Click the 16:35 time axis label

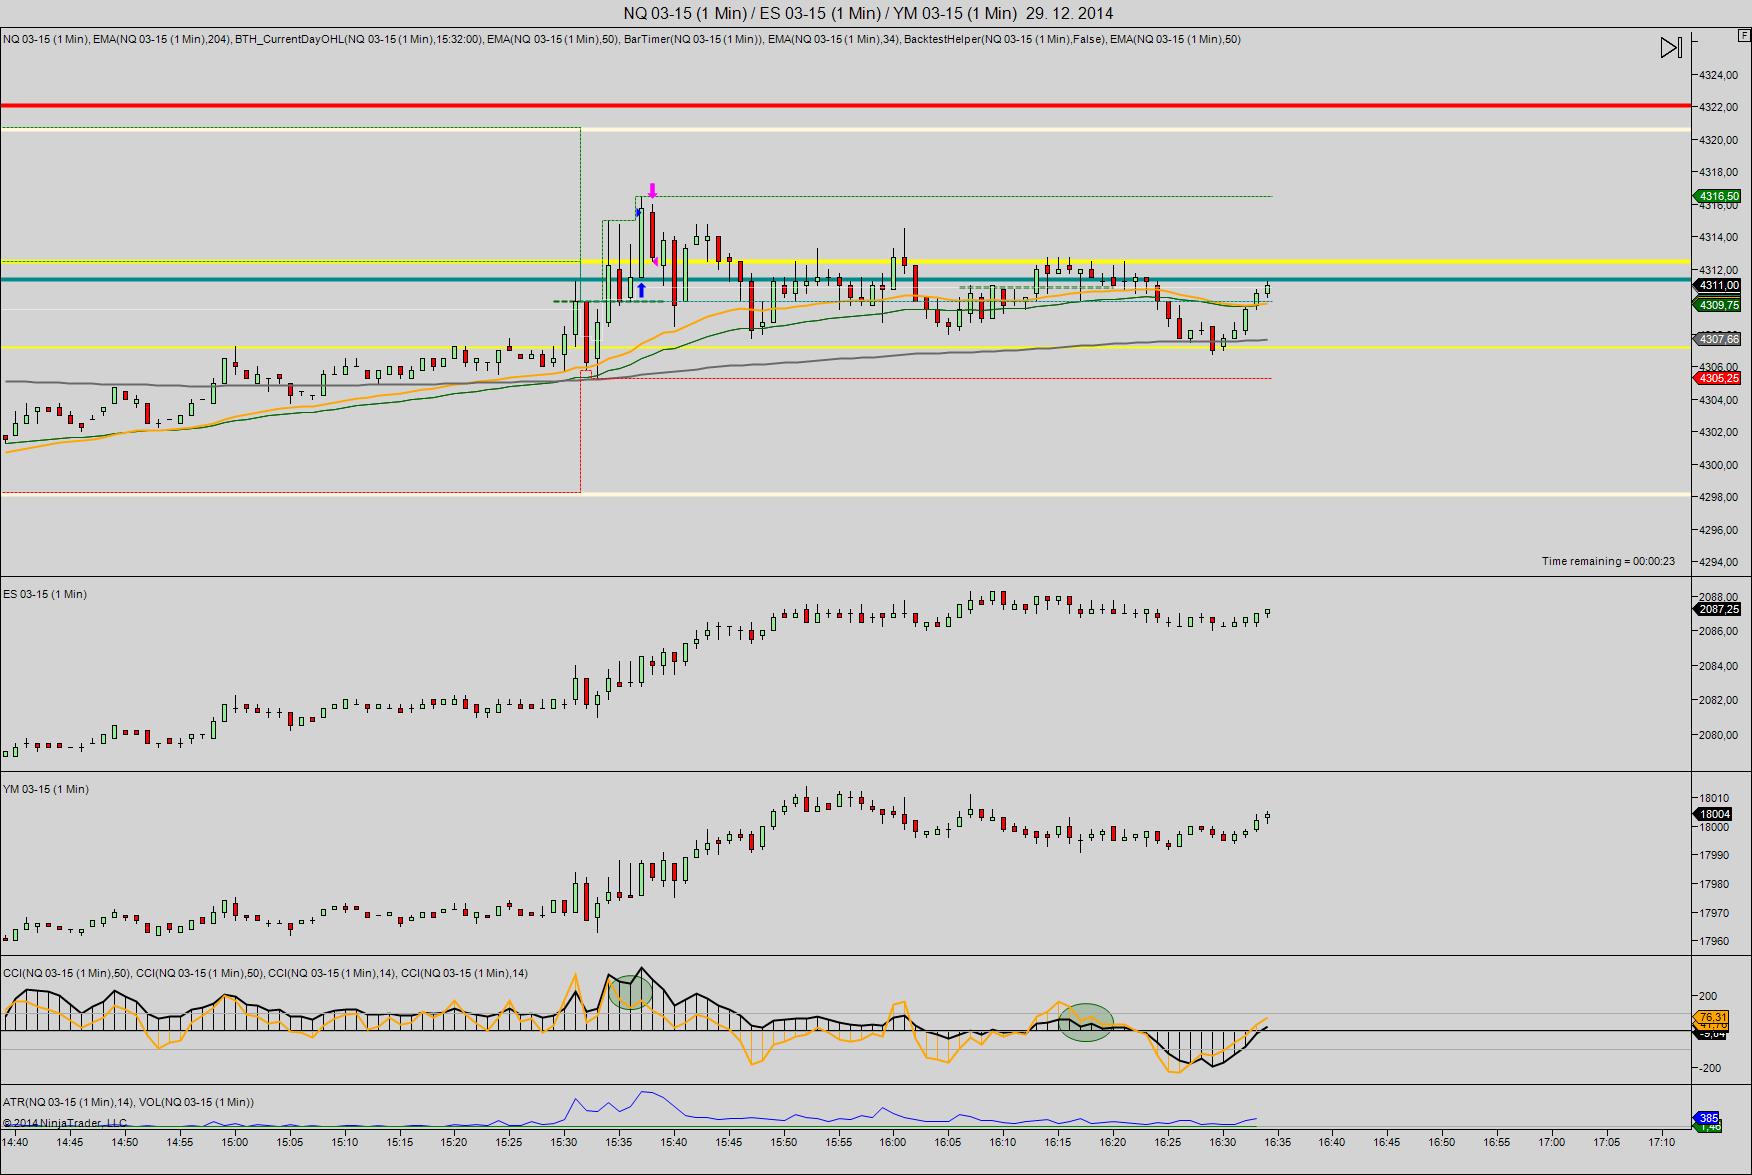point(1277,1142)
